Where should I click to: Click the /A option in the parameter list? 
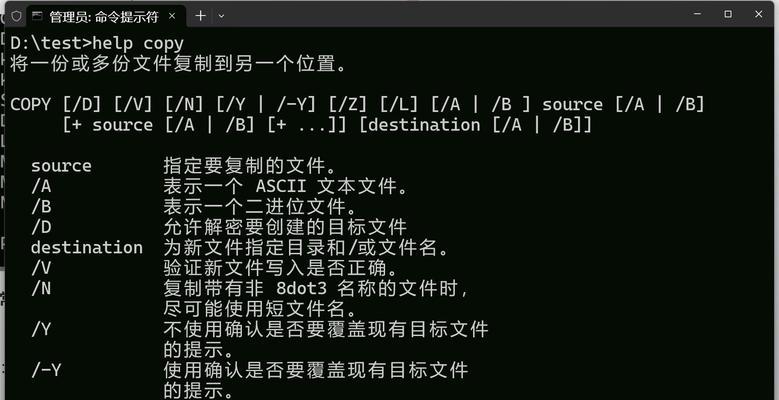point(41,186)
